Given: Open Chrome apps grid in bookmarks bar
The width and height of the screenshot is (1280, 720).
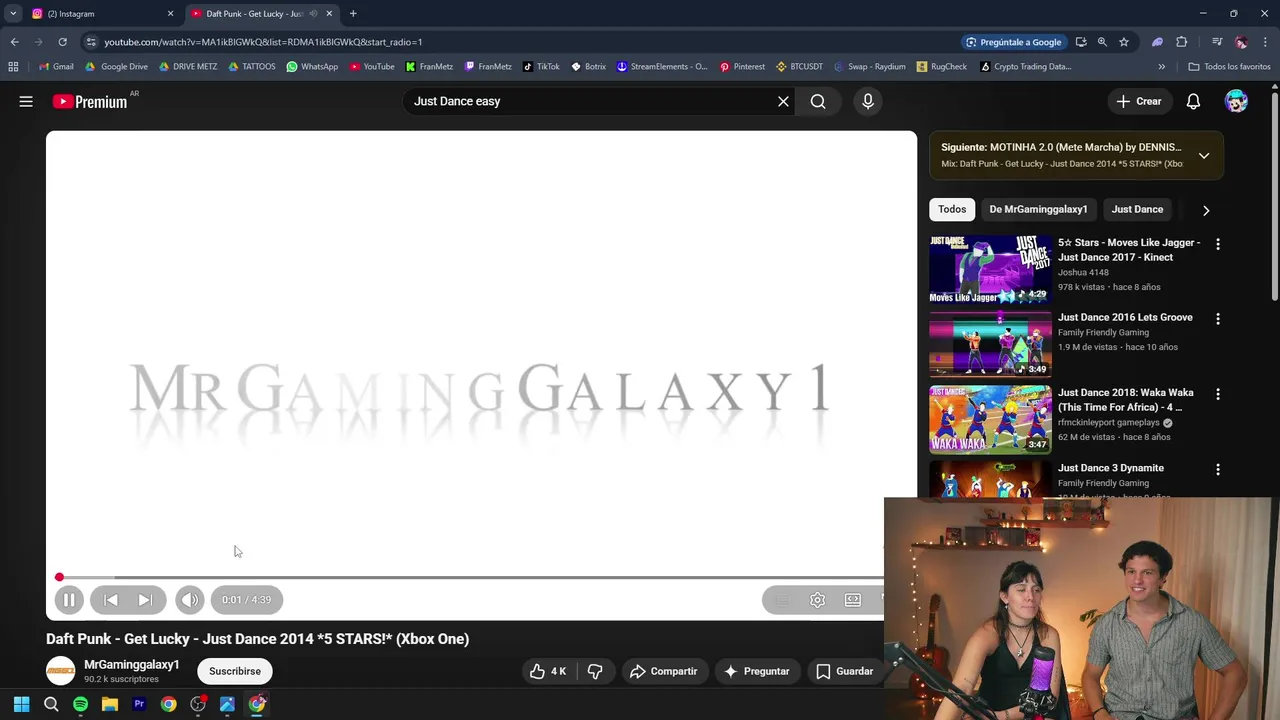Looking at the screenshot, I should 13,67.
